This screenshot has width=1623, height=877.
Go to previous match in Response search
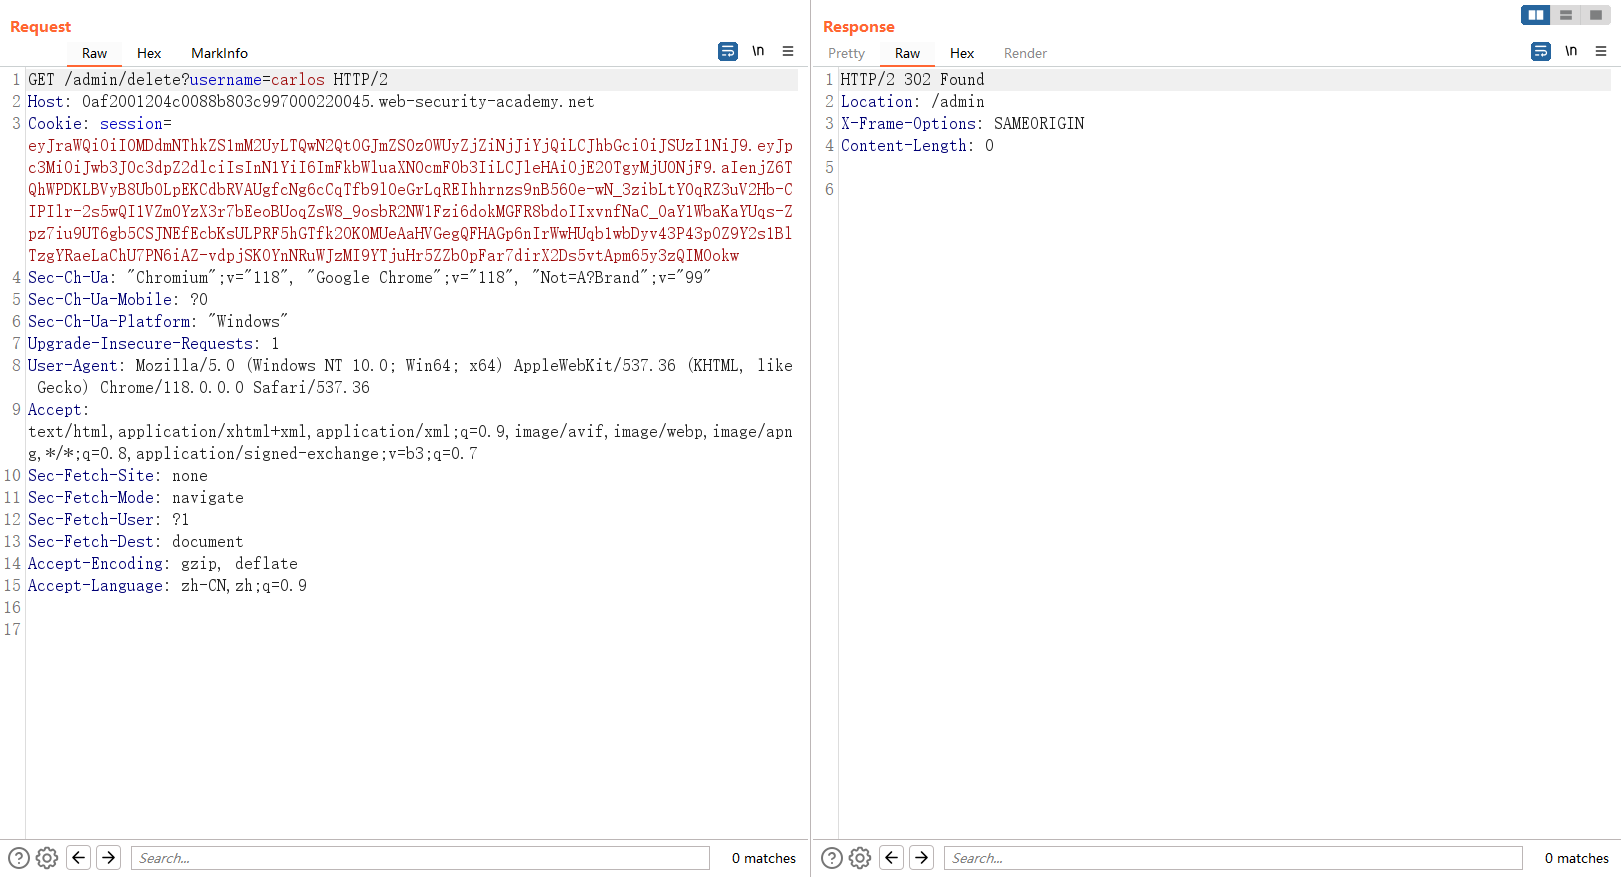tap(892, 857)
